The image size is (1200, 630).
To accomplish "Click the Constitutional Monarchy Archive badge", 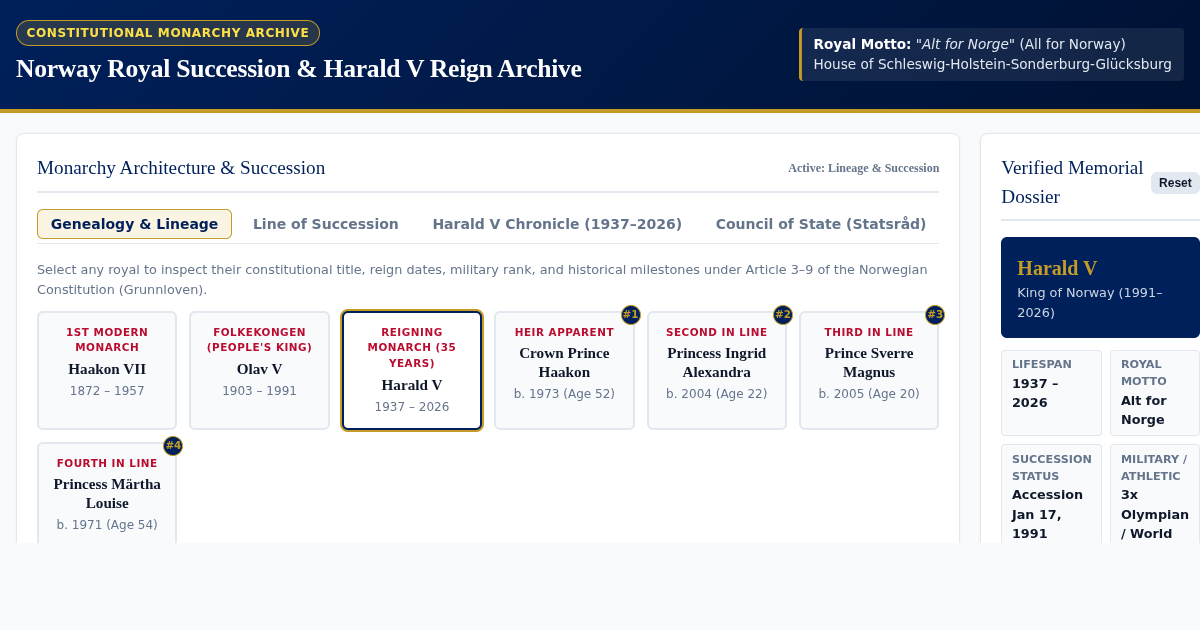I will [168, 33].
